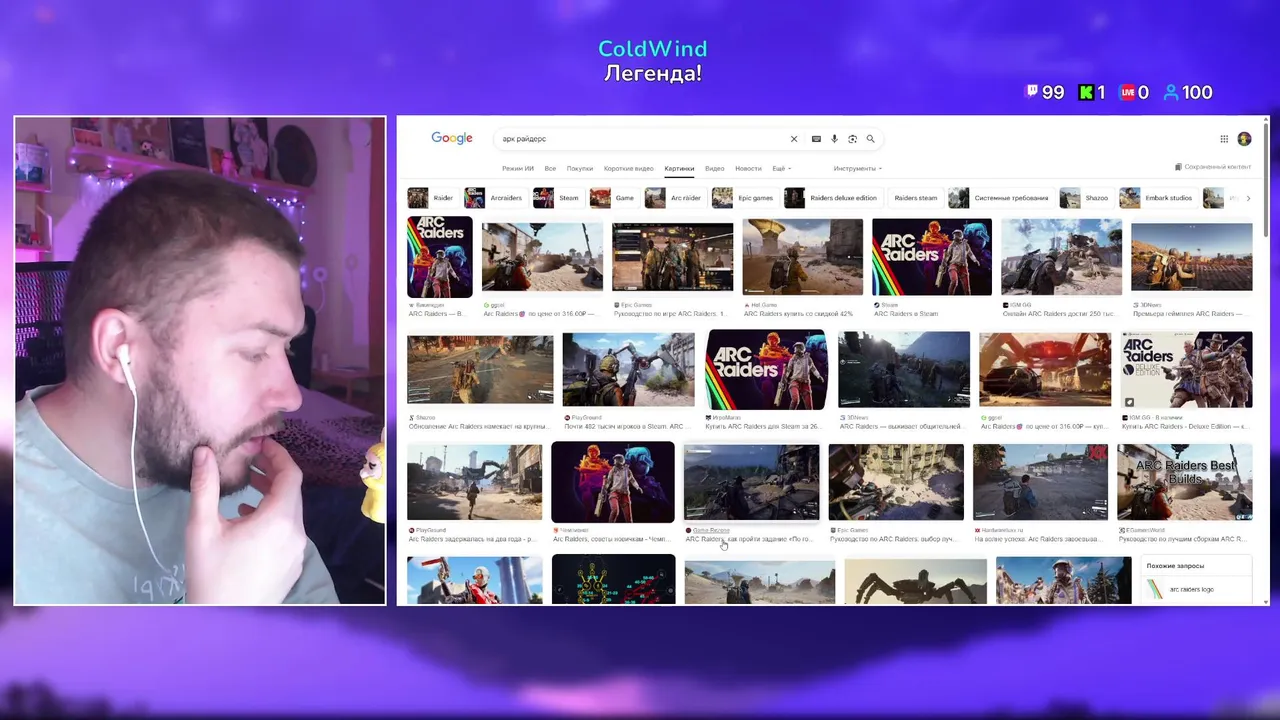
Task: Open the Чемпионат tips image thumbnail
Action: (613, 482)
